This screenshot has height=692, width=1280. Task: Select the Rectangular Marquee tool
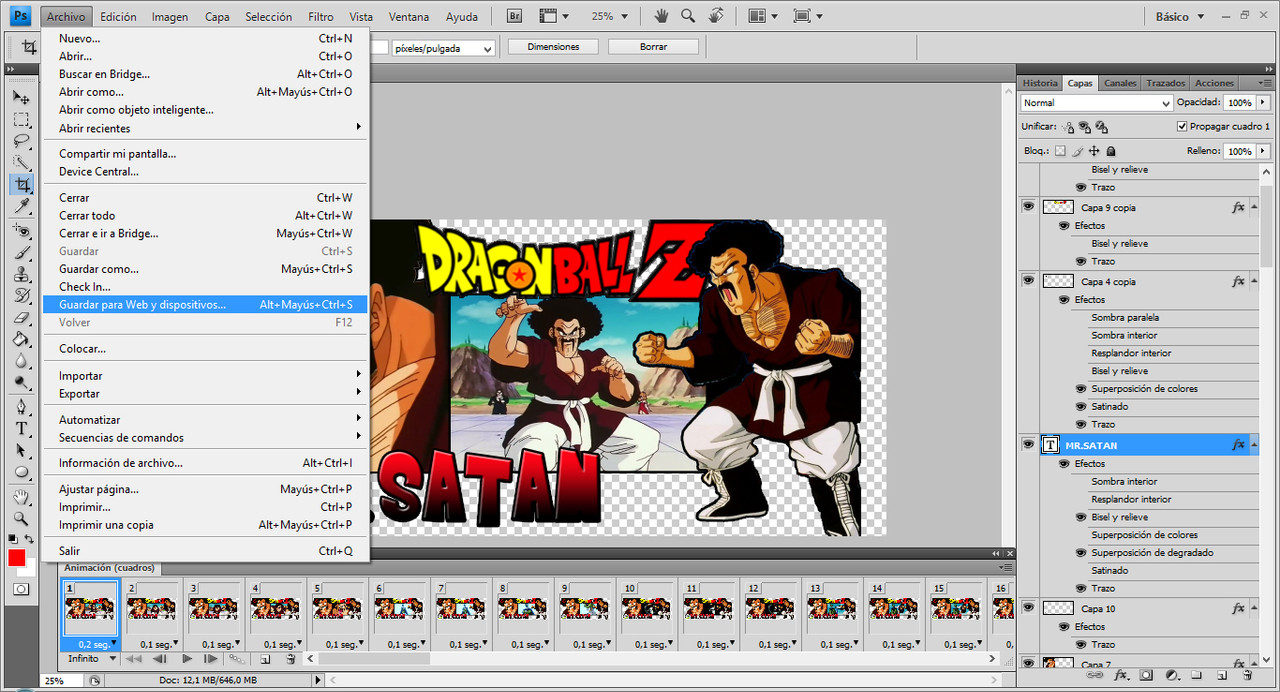point(21,119)
